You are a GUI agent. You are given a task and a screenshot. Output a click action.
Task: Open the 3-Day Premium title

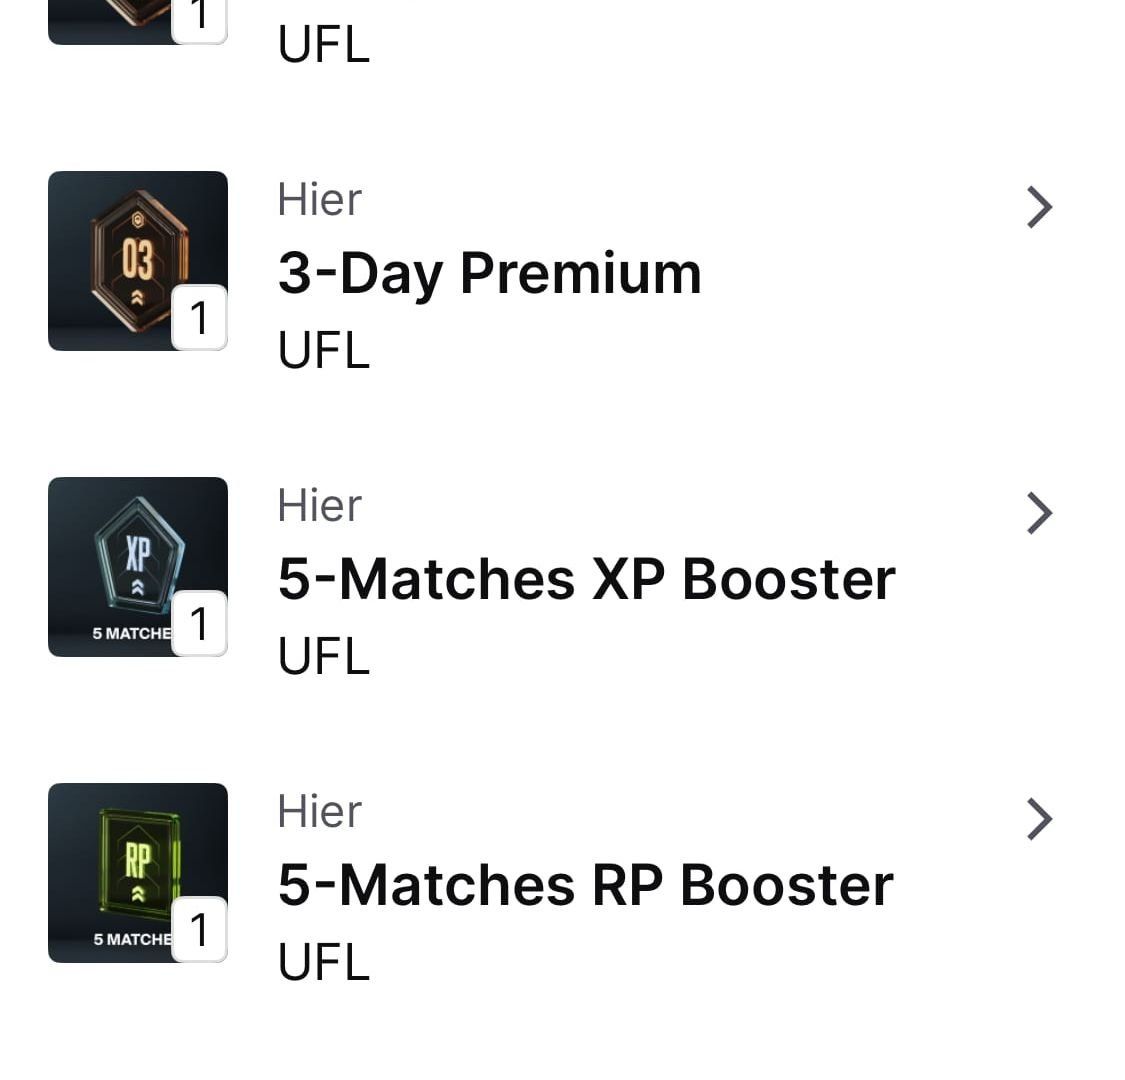[x=489, y=274]
